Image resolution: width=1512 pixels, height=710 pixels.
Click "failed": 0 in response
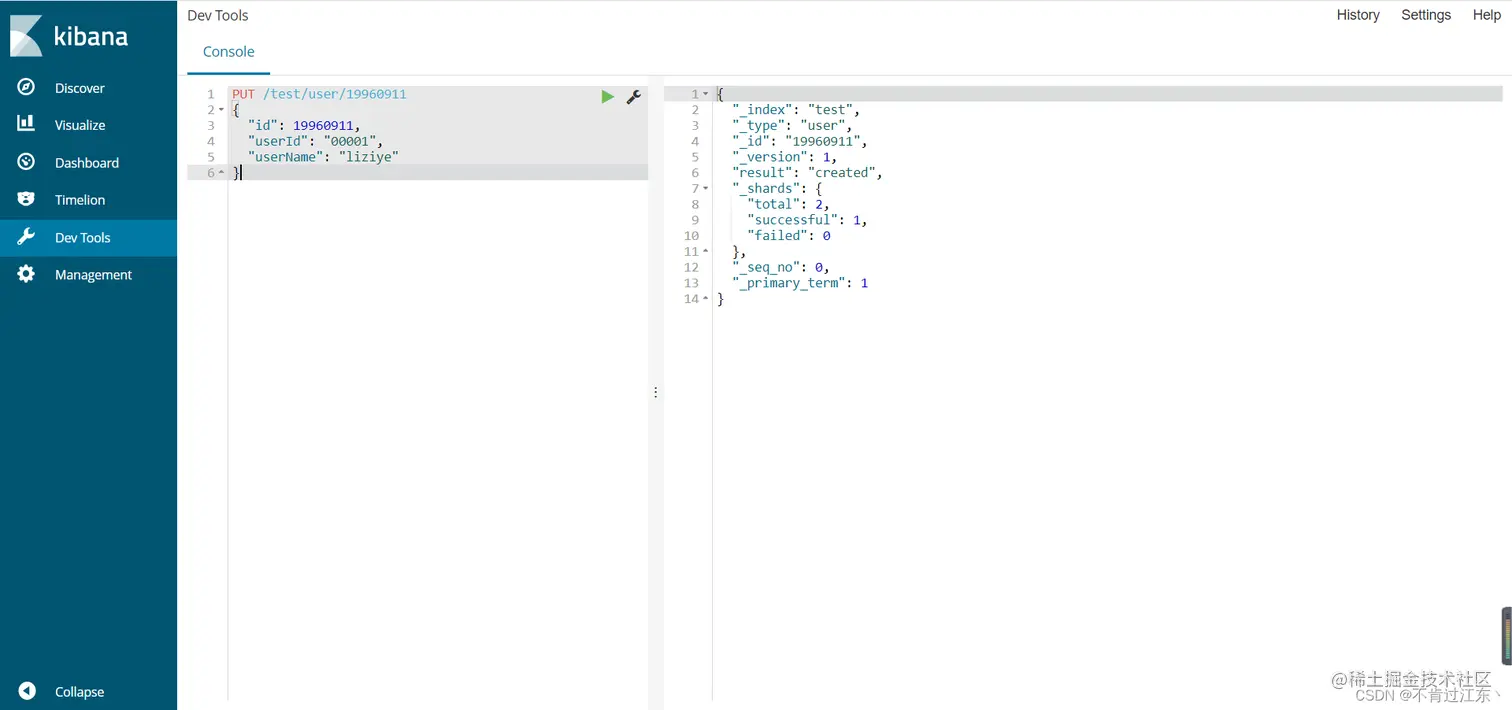point(789,236)
